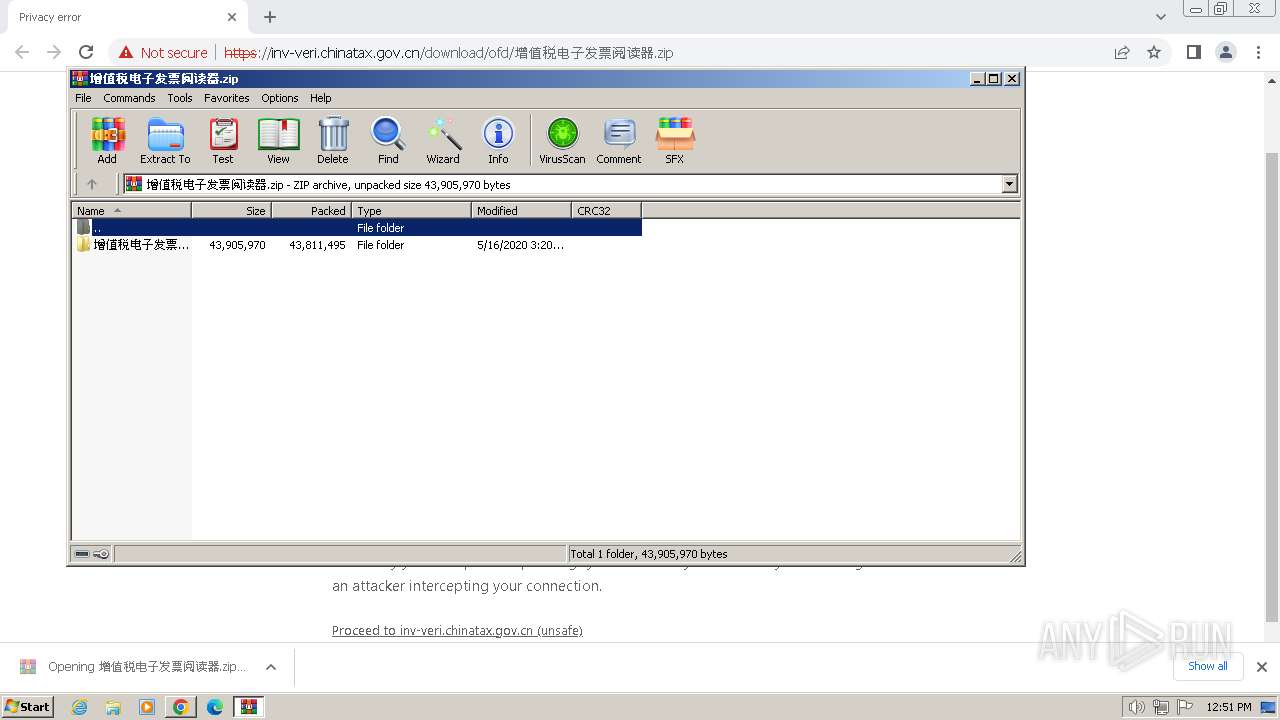The width and height of the screenshot is (1280, 720).
Task: Open the Help menu
Action: [320, 98]
